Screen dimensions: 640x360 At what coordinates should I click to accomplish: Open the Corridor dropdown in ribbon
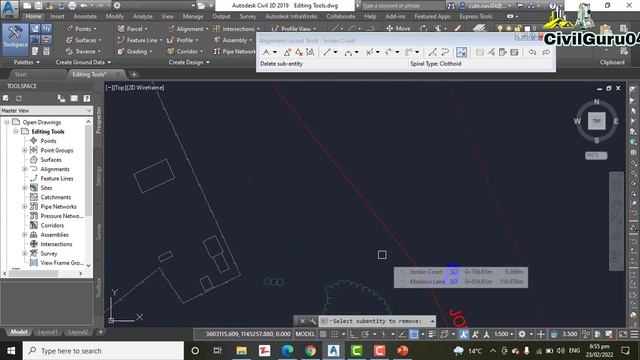185,51
